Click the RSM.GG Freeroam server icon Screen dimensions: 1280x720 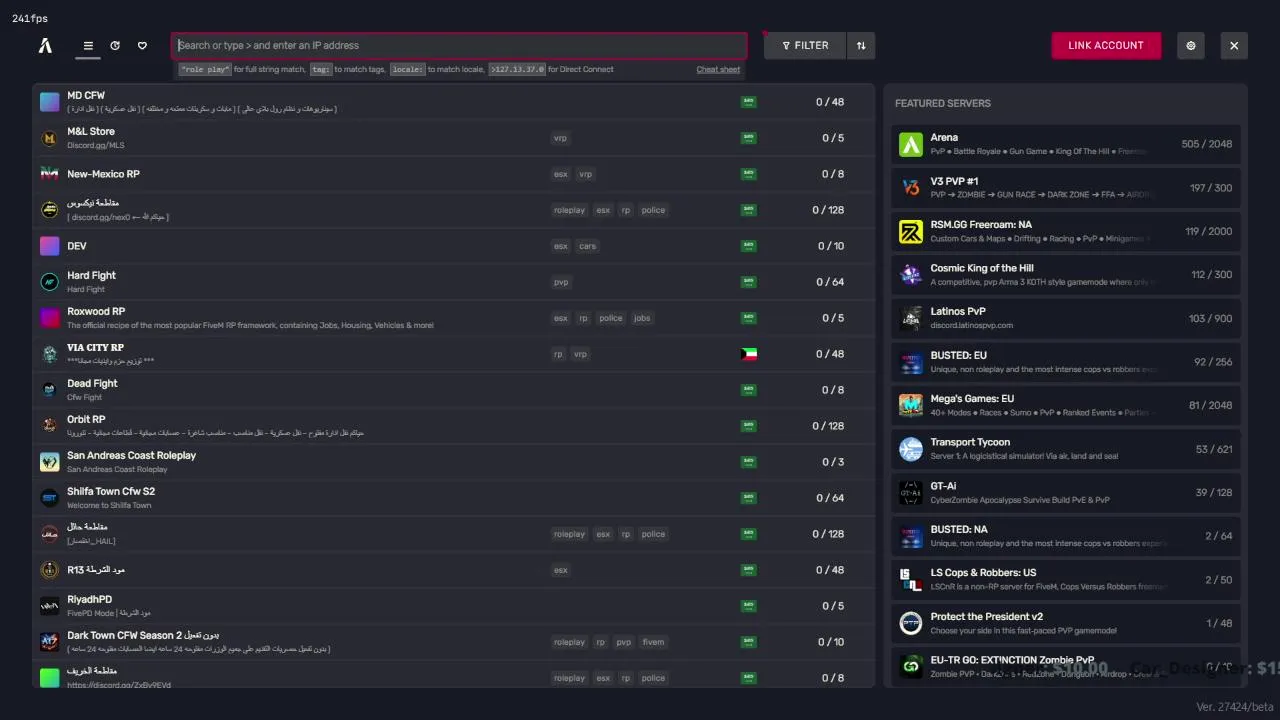pos(910,231)
